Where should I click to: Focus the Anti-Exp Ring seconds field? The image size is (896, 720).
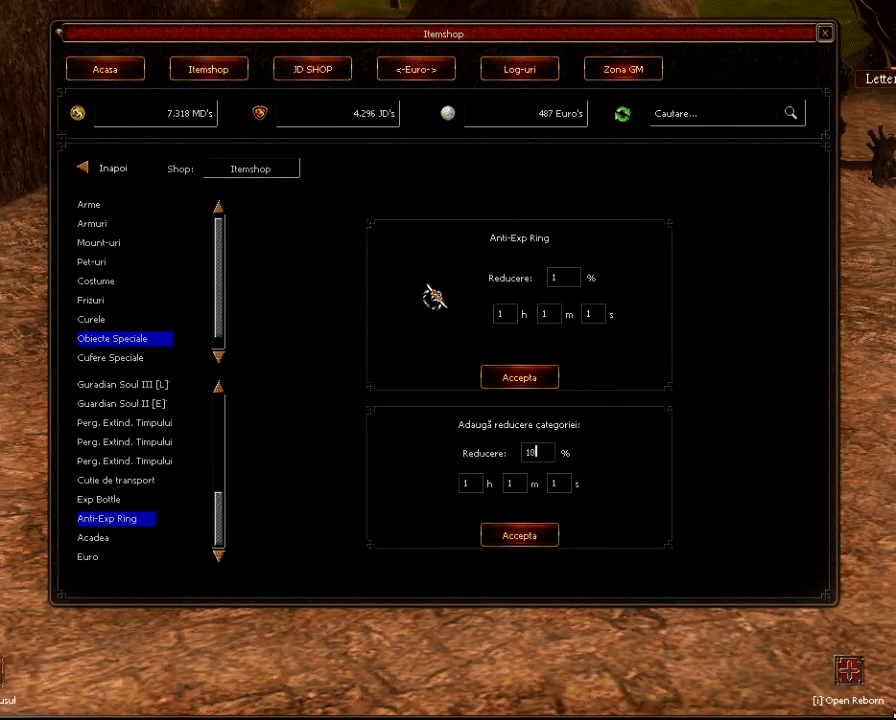(593, 314)
